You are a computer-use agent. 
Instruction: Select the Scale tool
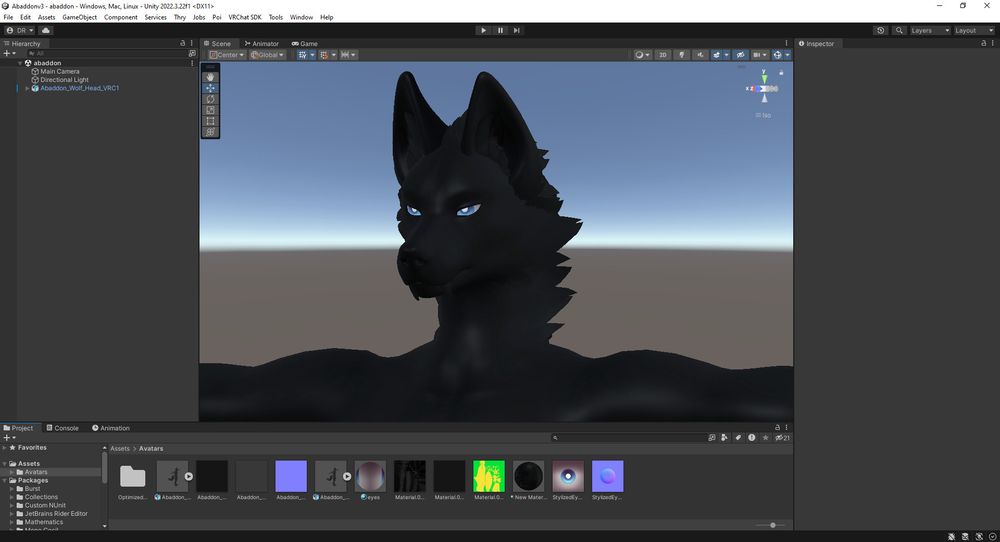tap(210, 110)
